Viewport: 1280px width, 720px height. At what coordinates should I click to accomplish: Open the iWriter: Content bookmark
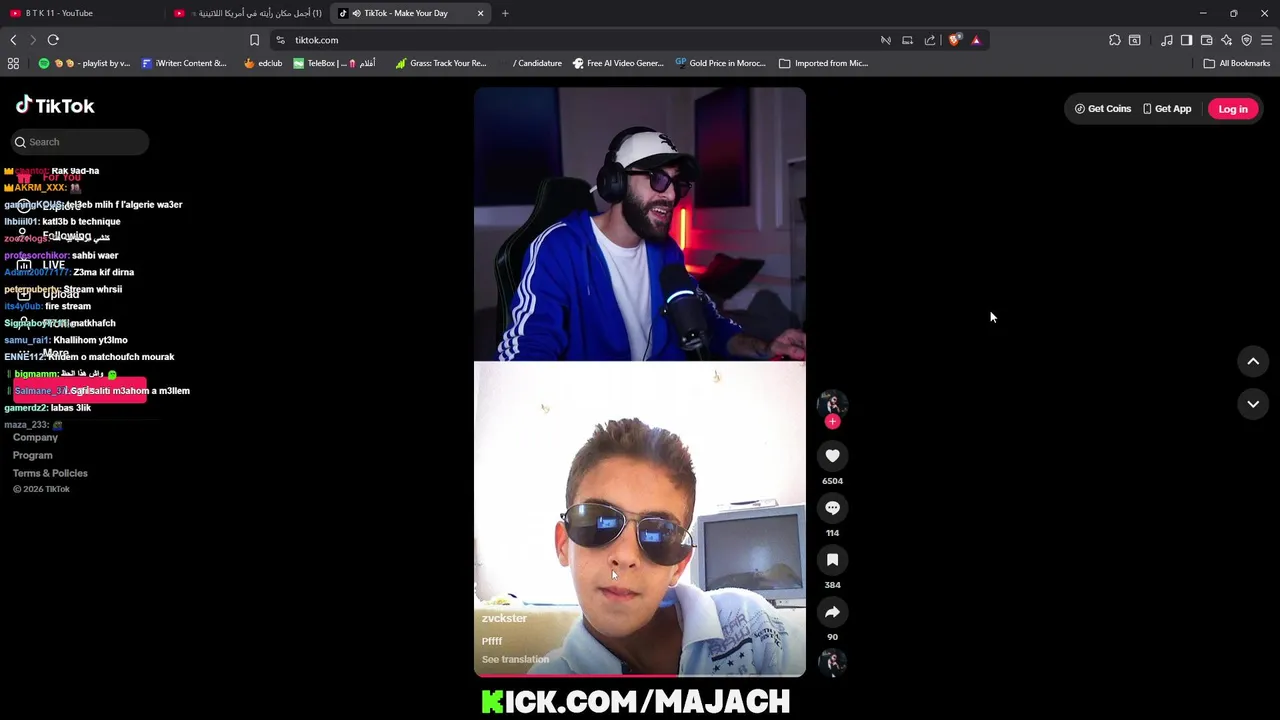(x=184, y=63)
